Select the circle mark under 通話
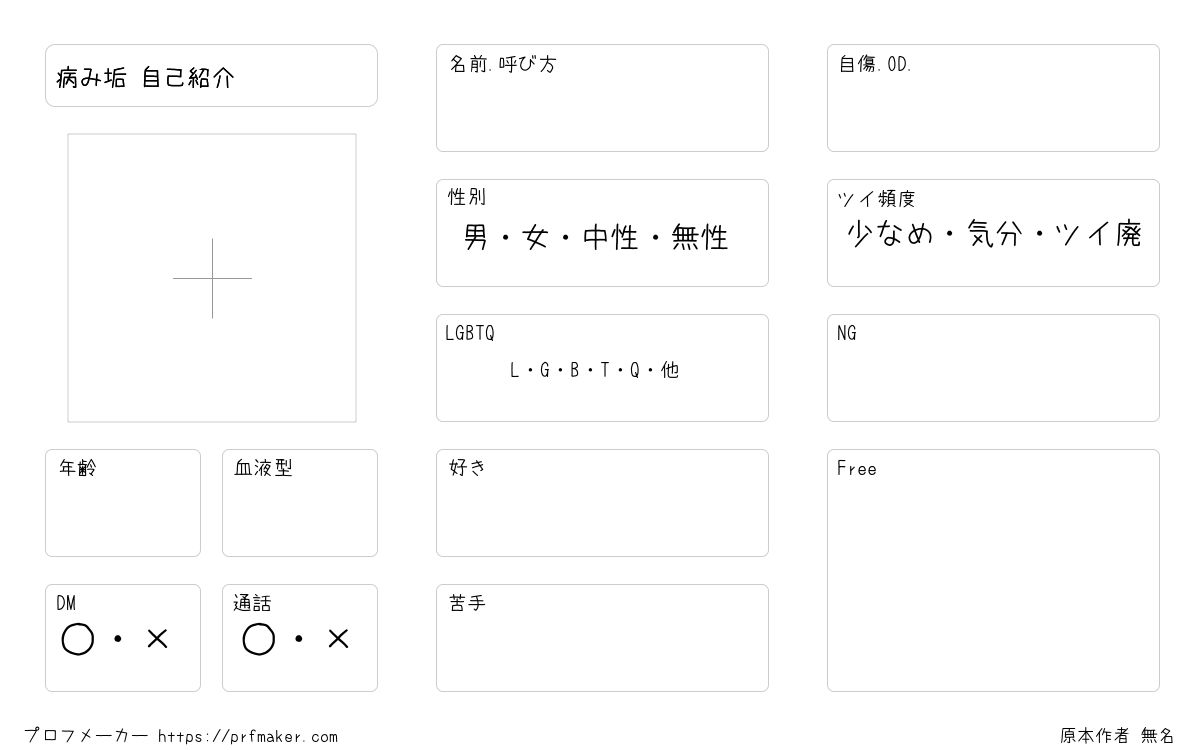This screenshot has width=1200, height=750. [259, 639]
